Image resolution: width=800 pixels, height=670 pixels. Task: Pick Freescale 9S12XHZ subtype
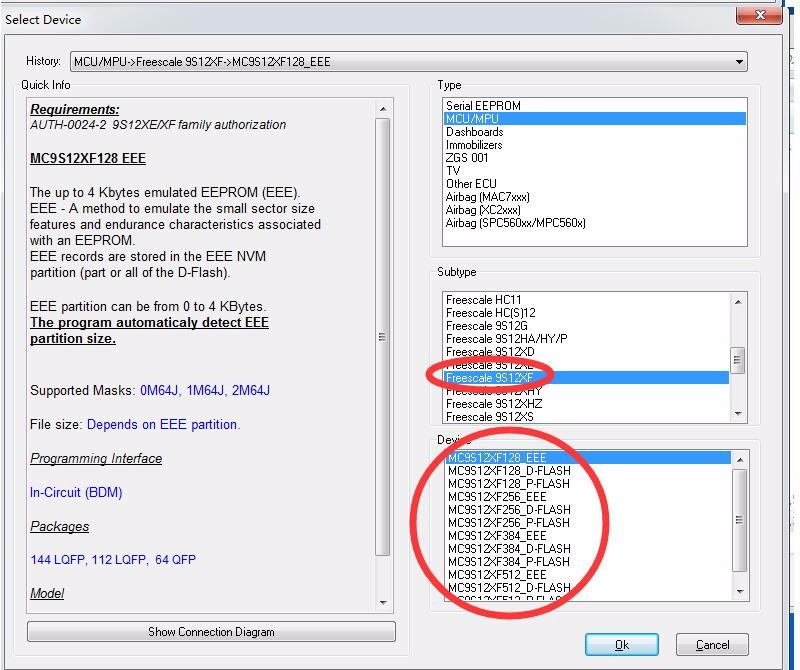click(x=587, y=404)
